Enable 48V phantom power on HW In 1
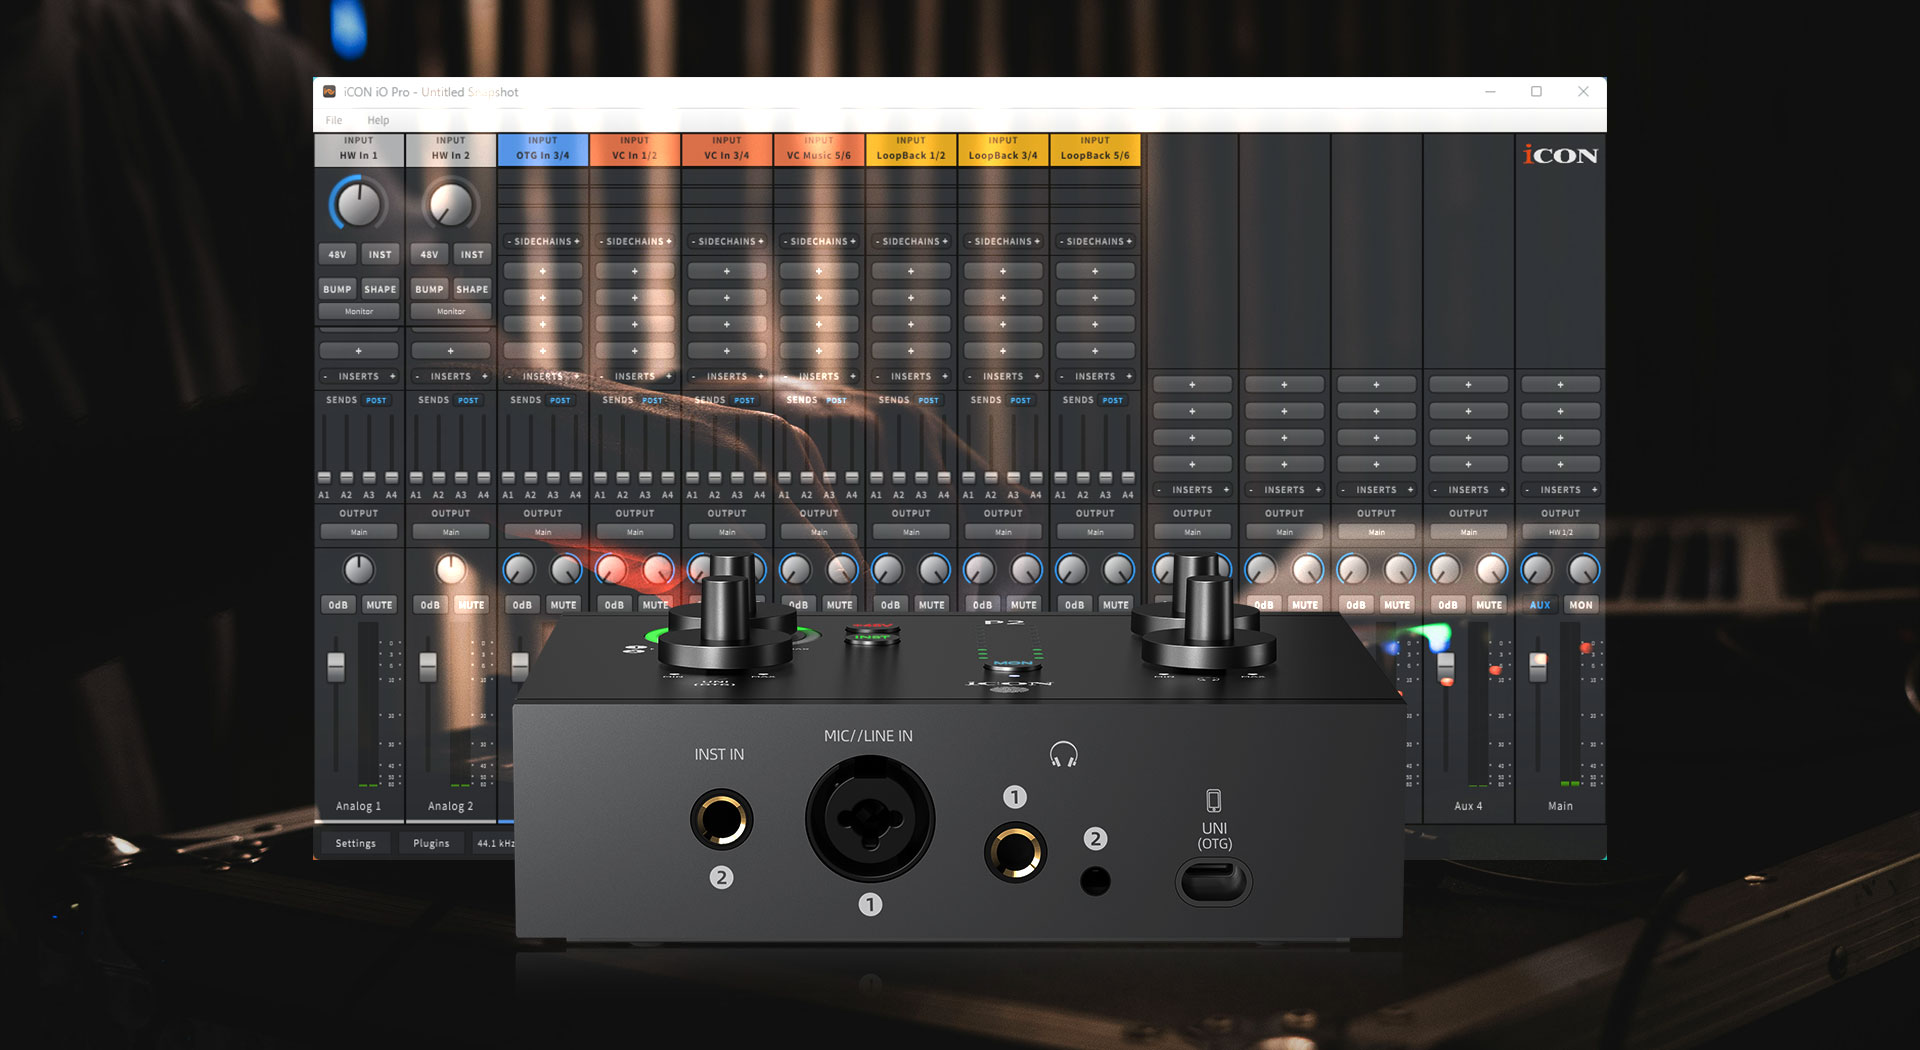This screenshot has height=1050, width=1920. point(338,254)
